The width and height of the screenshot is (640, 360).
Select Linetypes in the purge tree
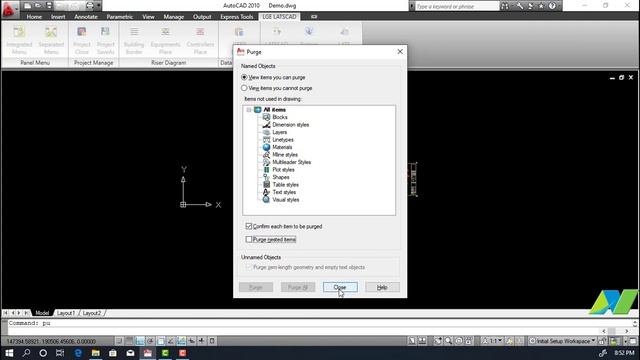(283, 140)
